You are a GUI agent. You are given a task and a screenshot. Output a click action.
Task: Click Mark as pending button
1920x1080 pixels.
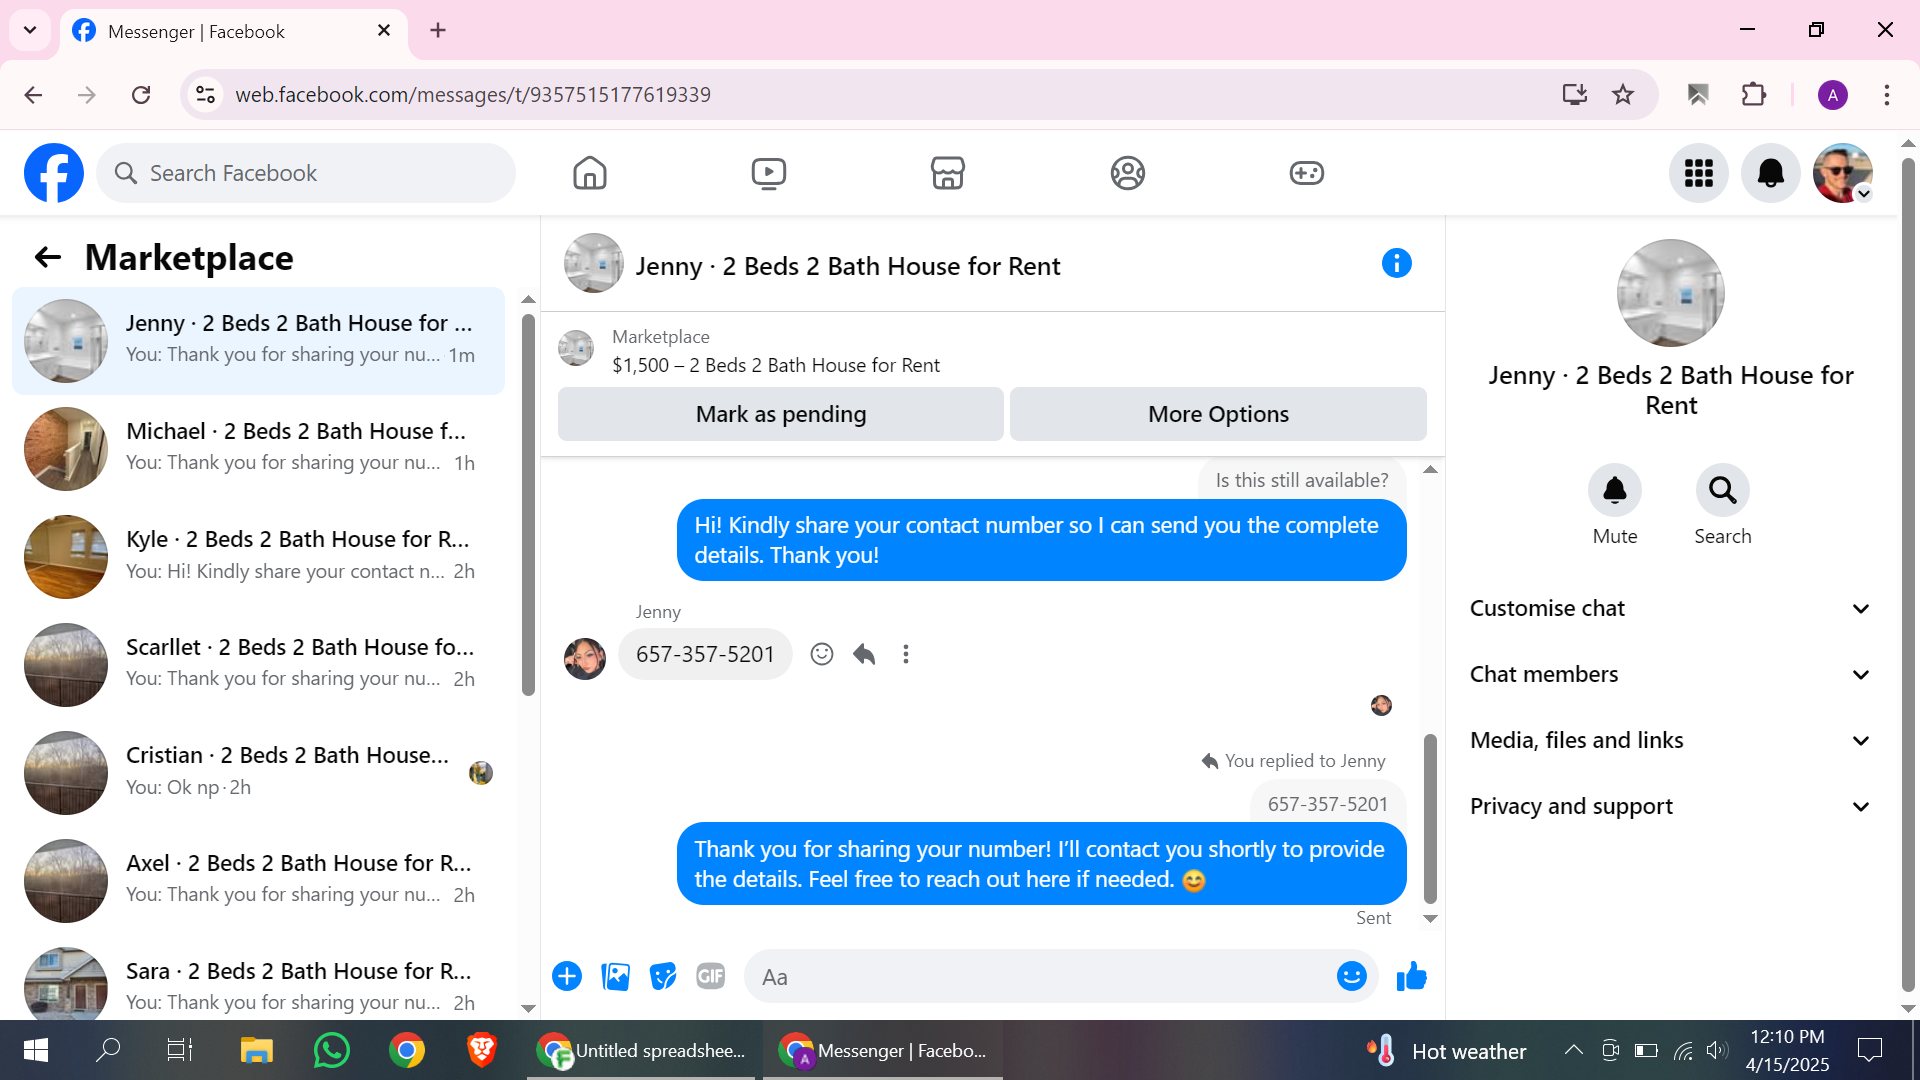point(780,414)
